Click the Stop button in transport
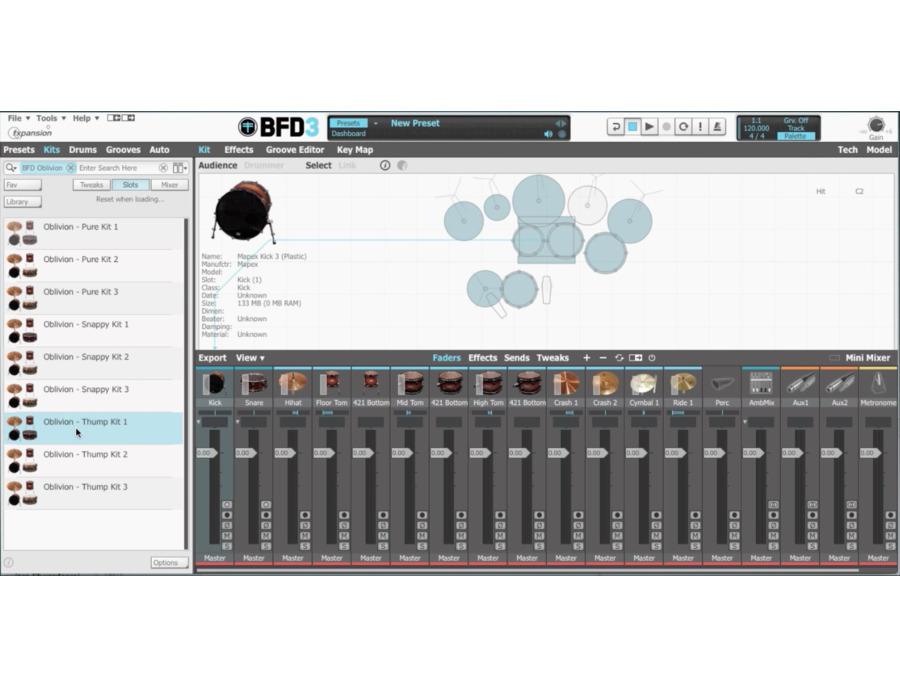 pos(632,127)
